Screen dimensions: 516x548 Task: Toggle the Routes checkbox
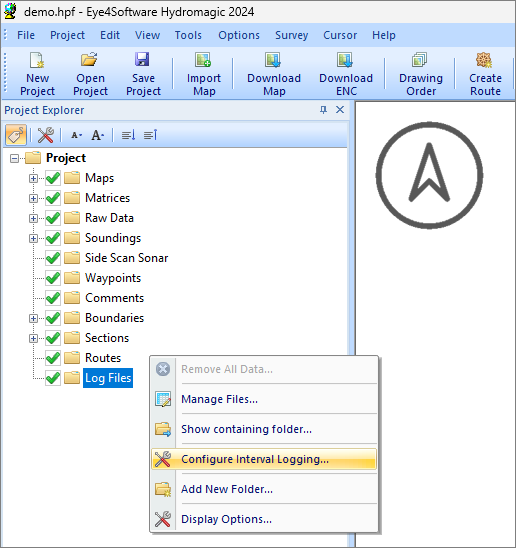[53, 358]
